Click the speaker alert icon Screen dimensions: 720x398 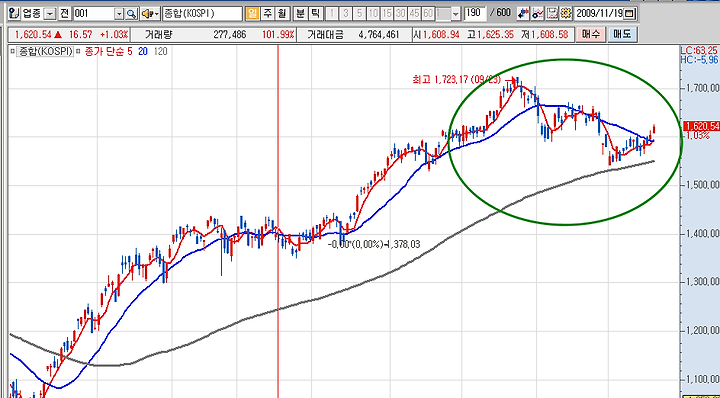[x=147, y=14]
